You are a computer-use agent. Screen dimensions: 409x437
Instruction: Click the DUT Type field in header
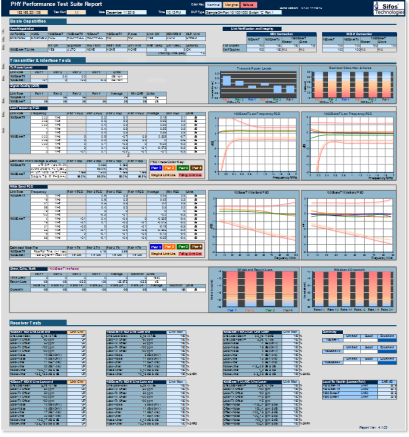[243, 12]
